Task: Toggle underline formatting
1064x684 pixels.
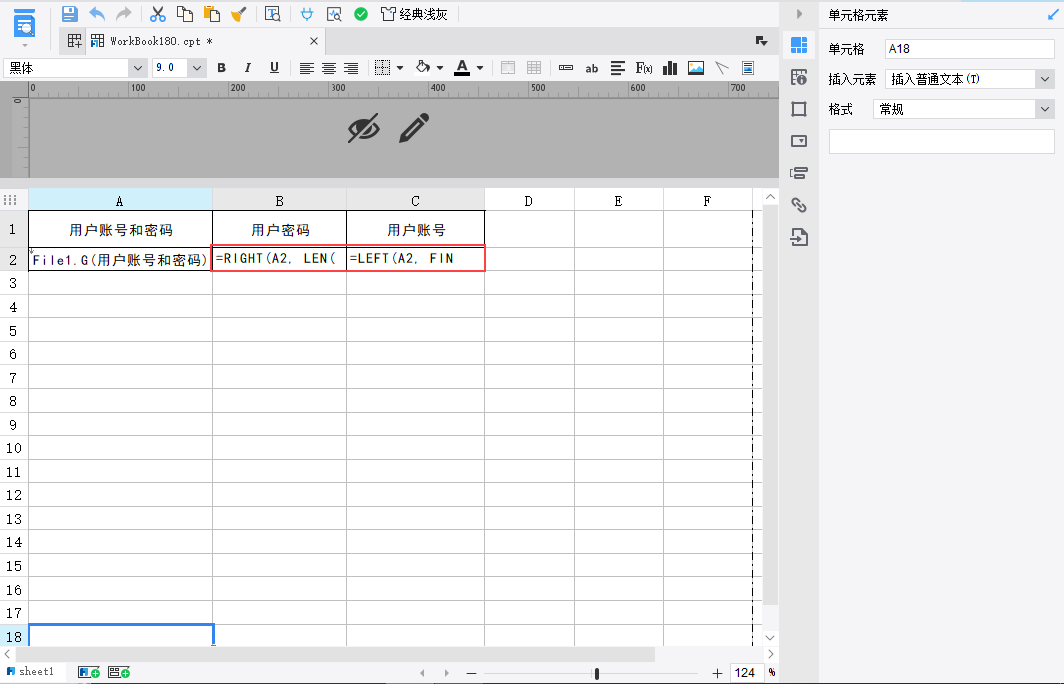Action: 274,68
